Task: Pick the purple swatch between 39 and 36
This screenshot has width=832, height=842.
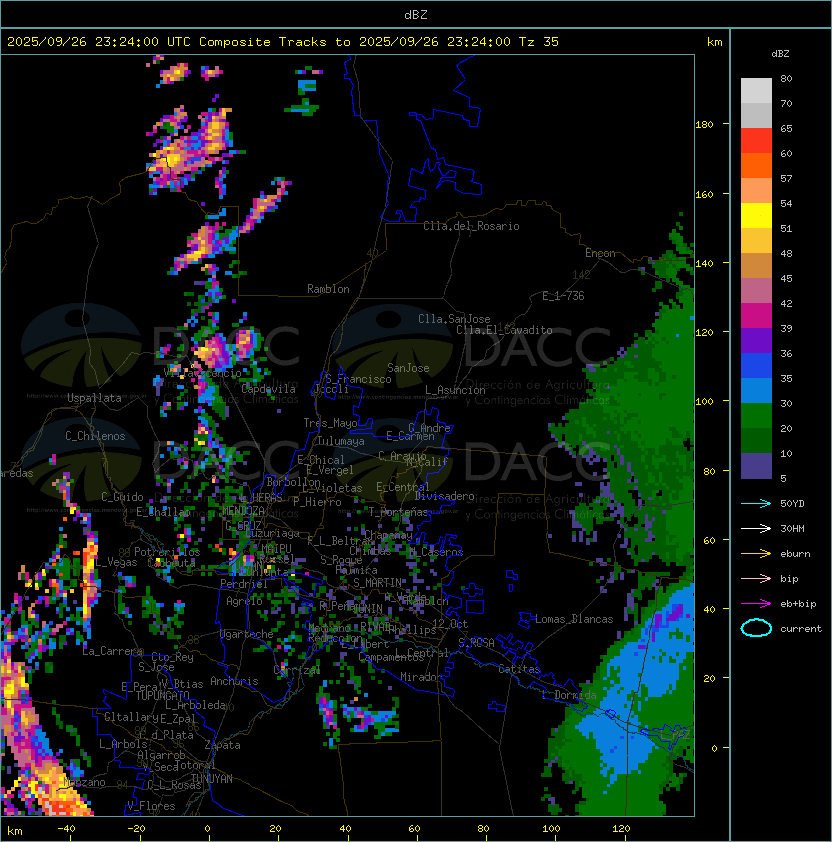Action: click(x=756, y=341)
